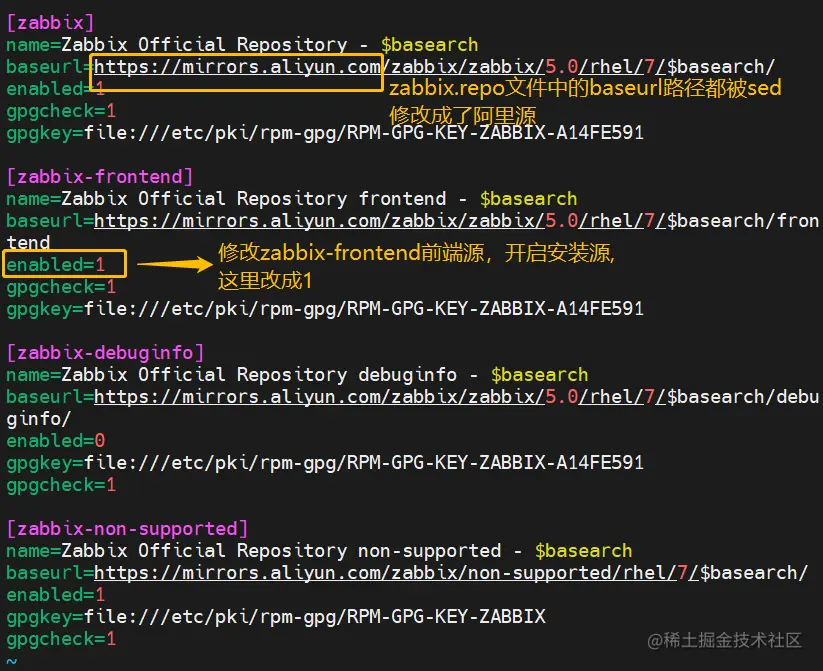Image resolution: width=823 pixels, height=671 pixels.
Task: Click gpgcheck=1 in the [zabbix] section
Action: tap(61, 111)
